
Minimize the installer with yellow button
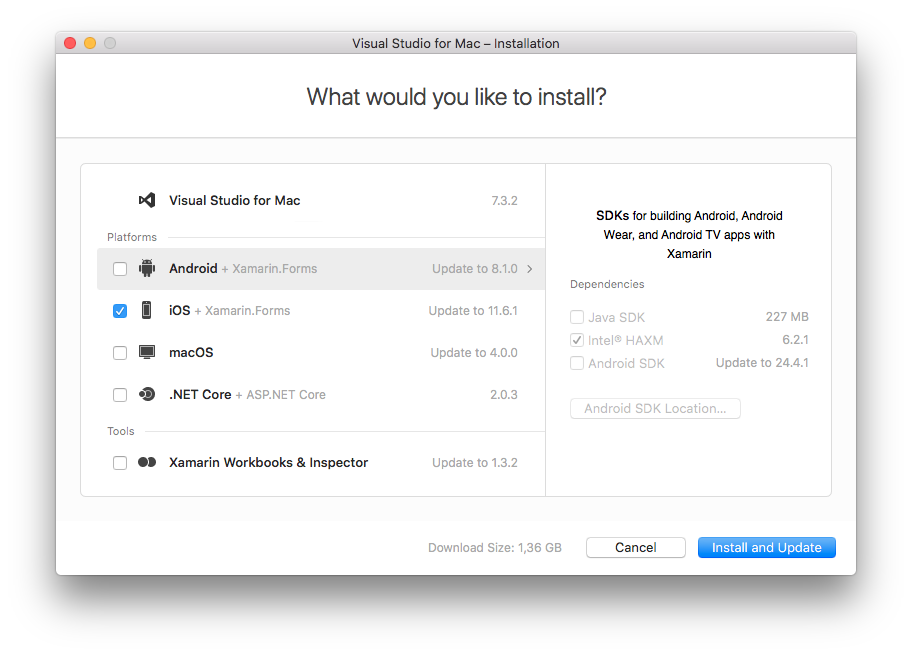90,43
